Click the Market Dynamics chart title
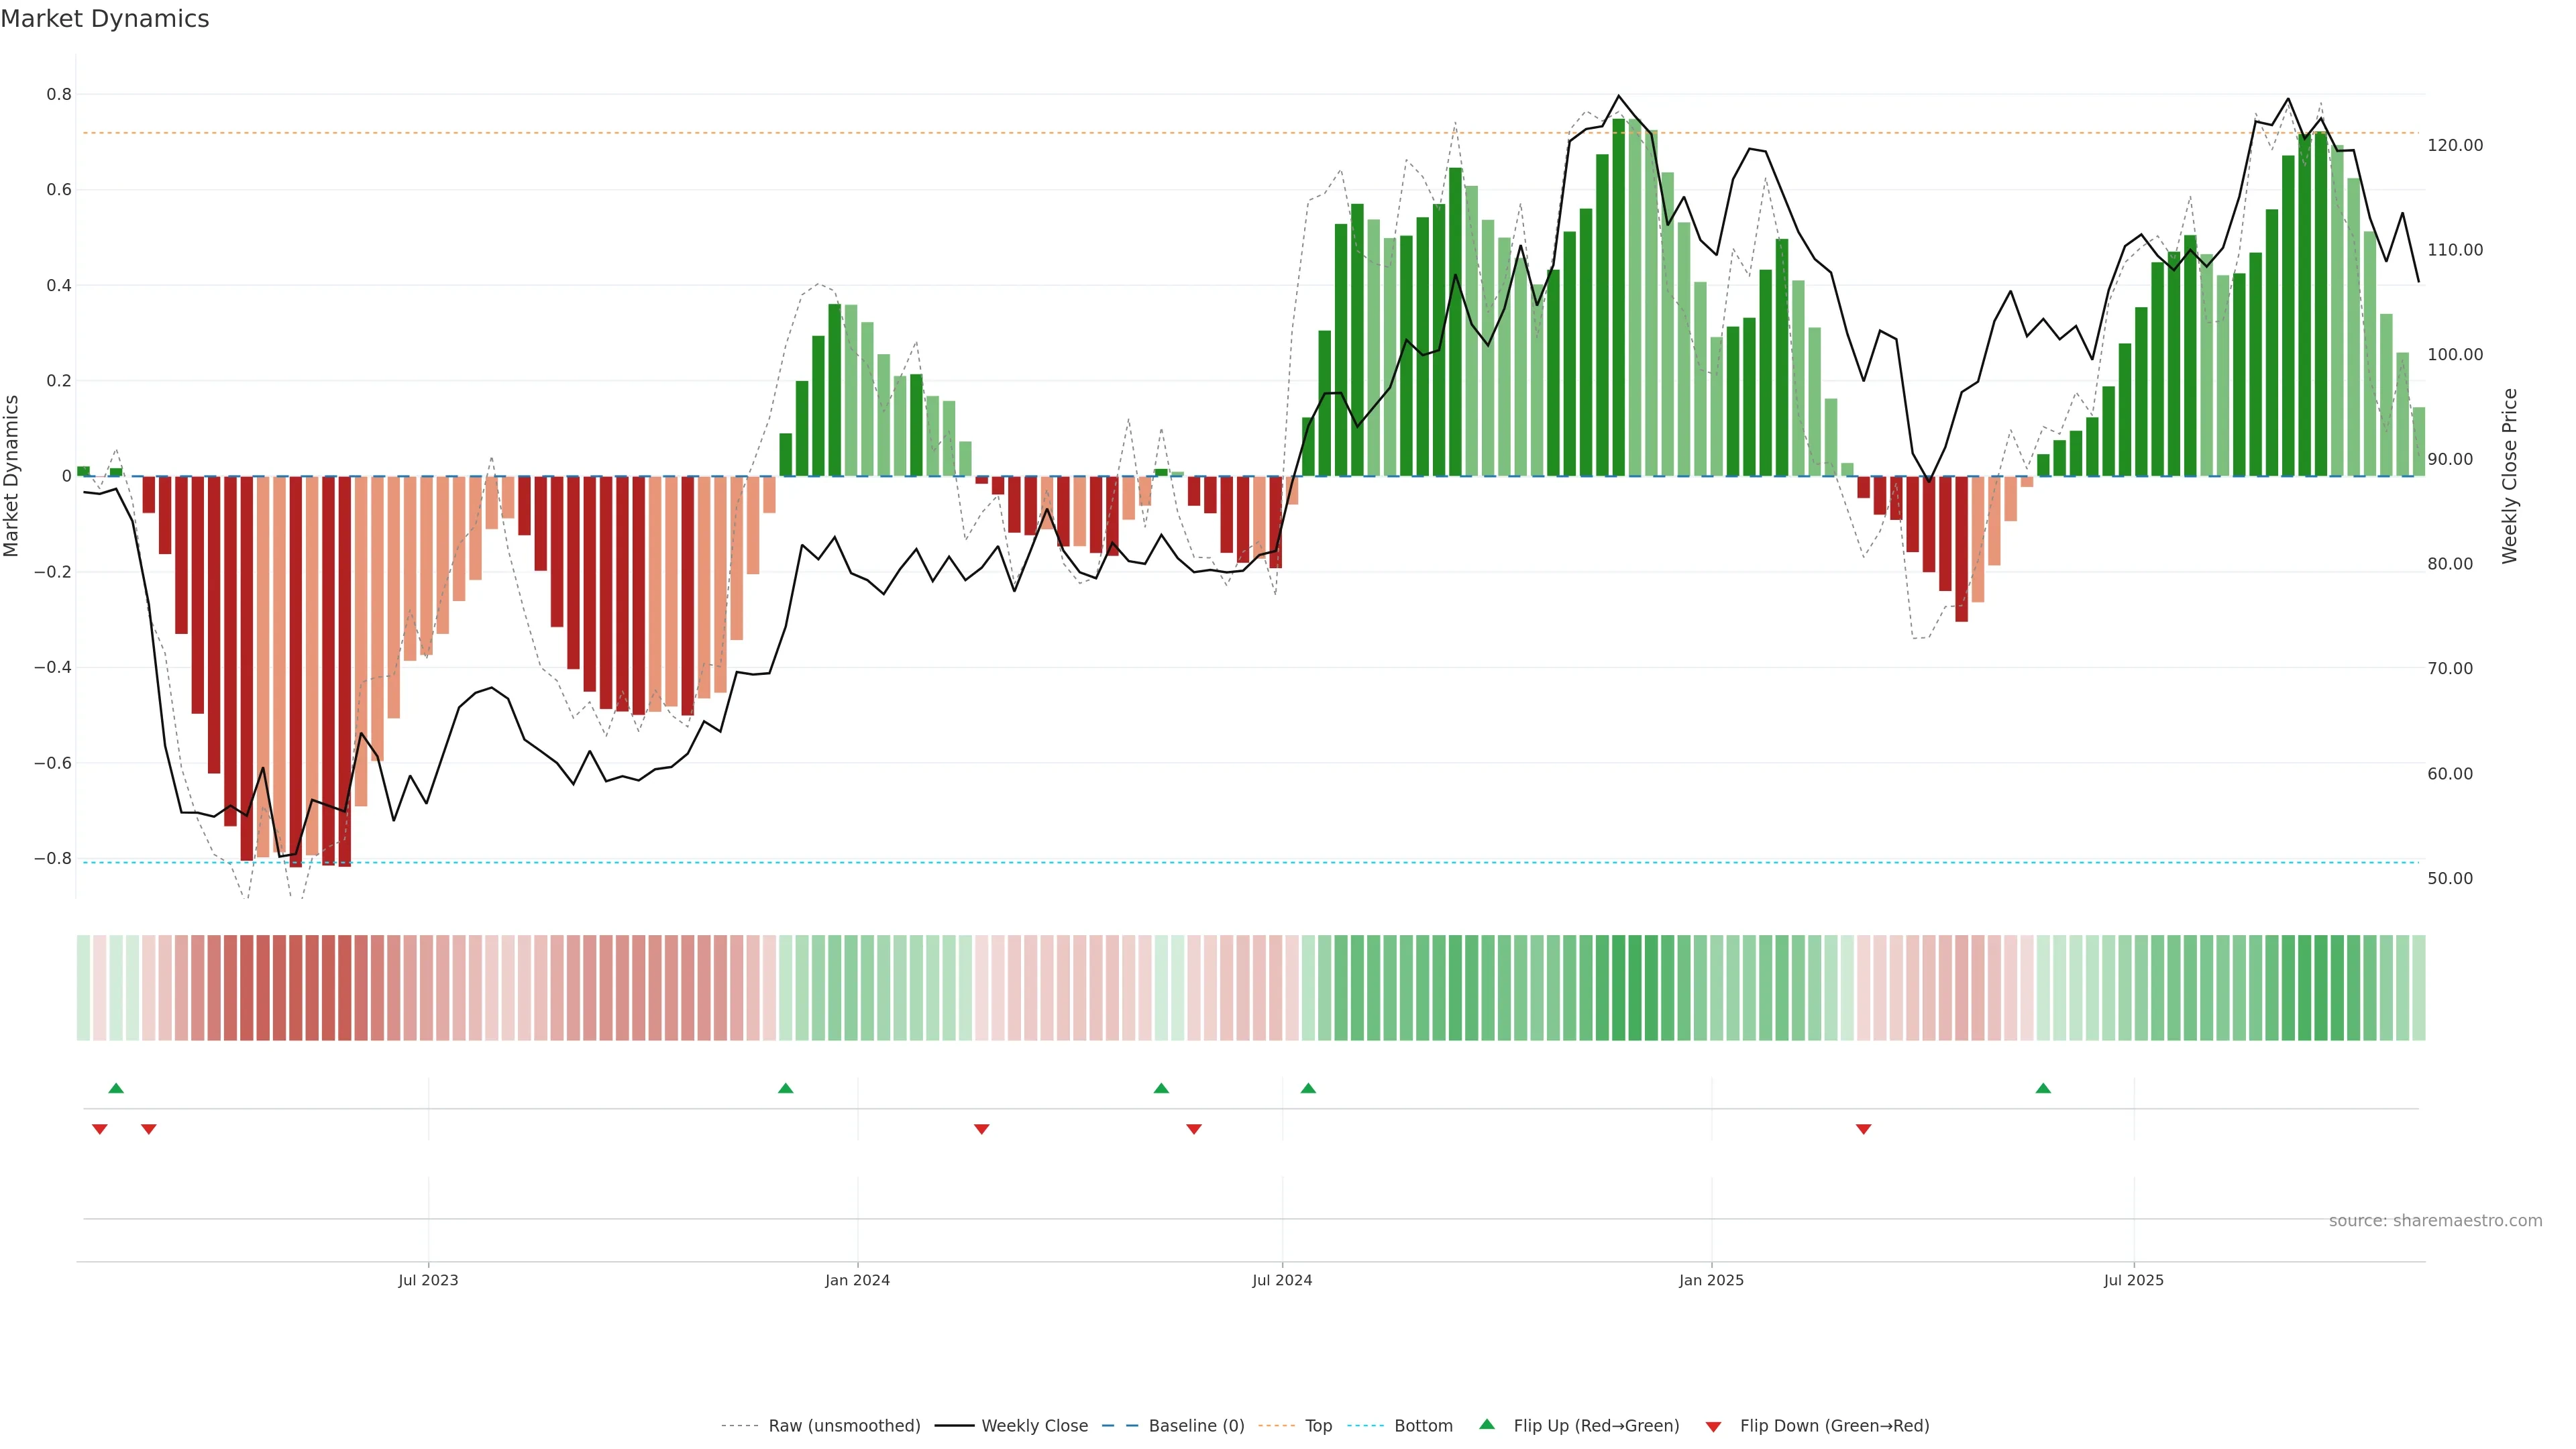The height and width of the screenshot is (1449, 2576). pos(105,19)
